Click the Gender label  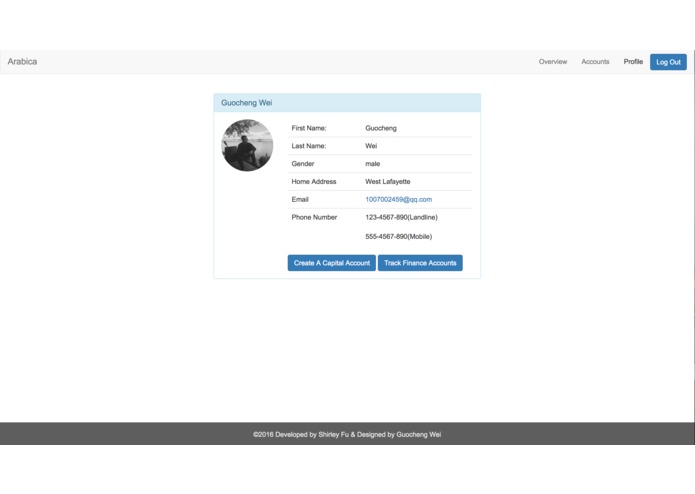[x=303, y=163]
